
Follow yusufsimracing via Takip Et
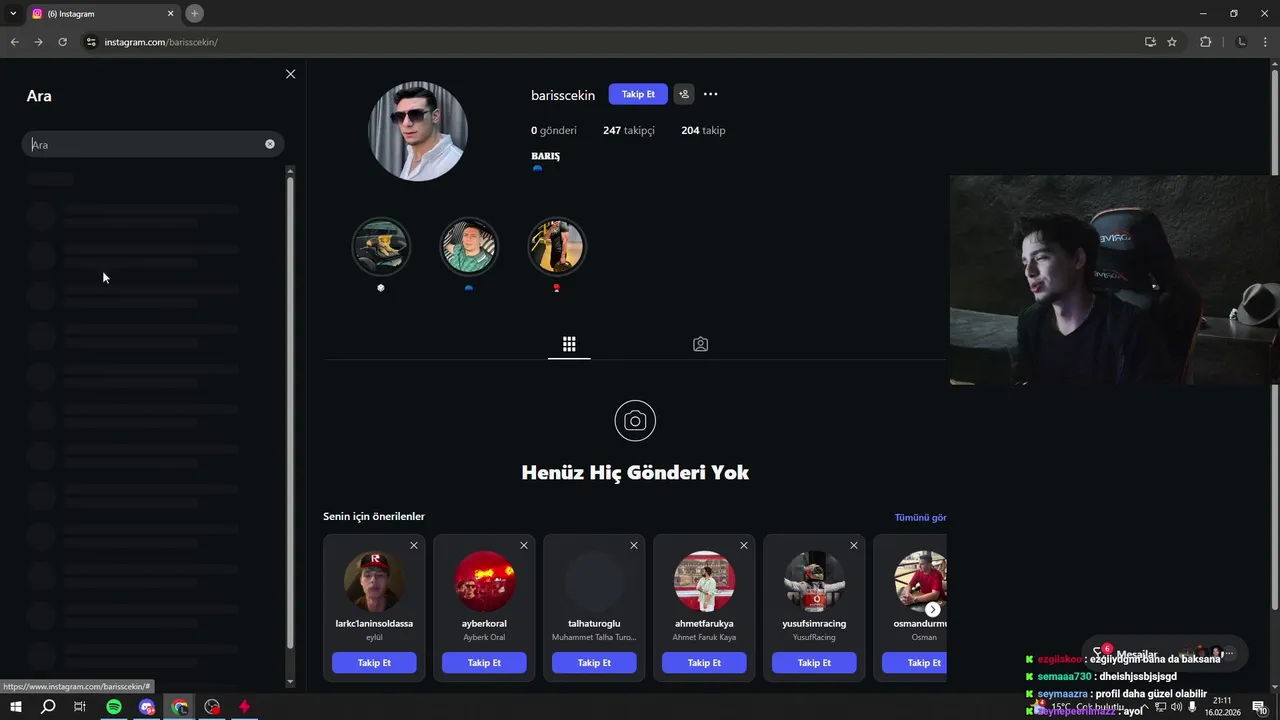click(814, 662)
